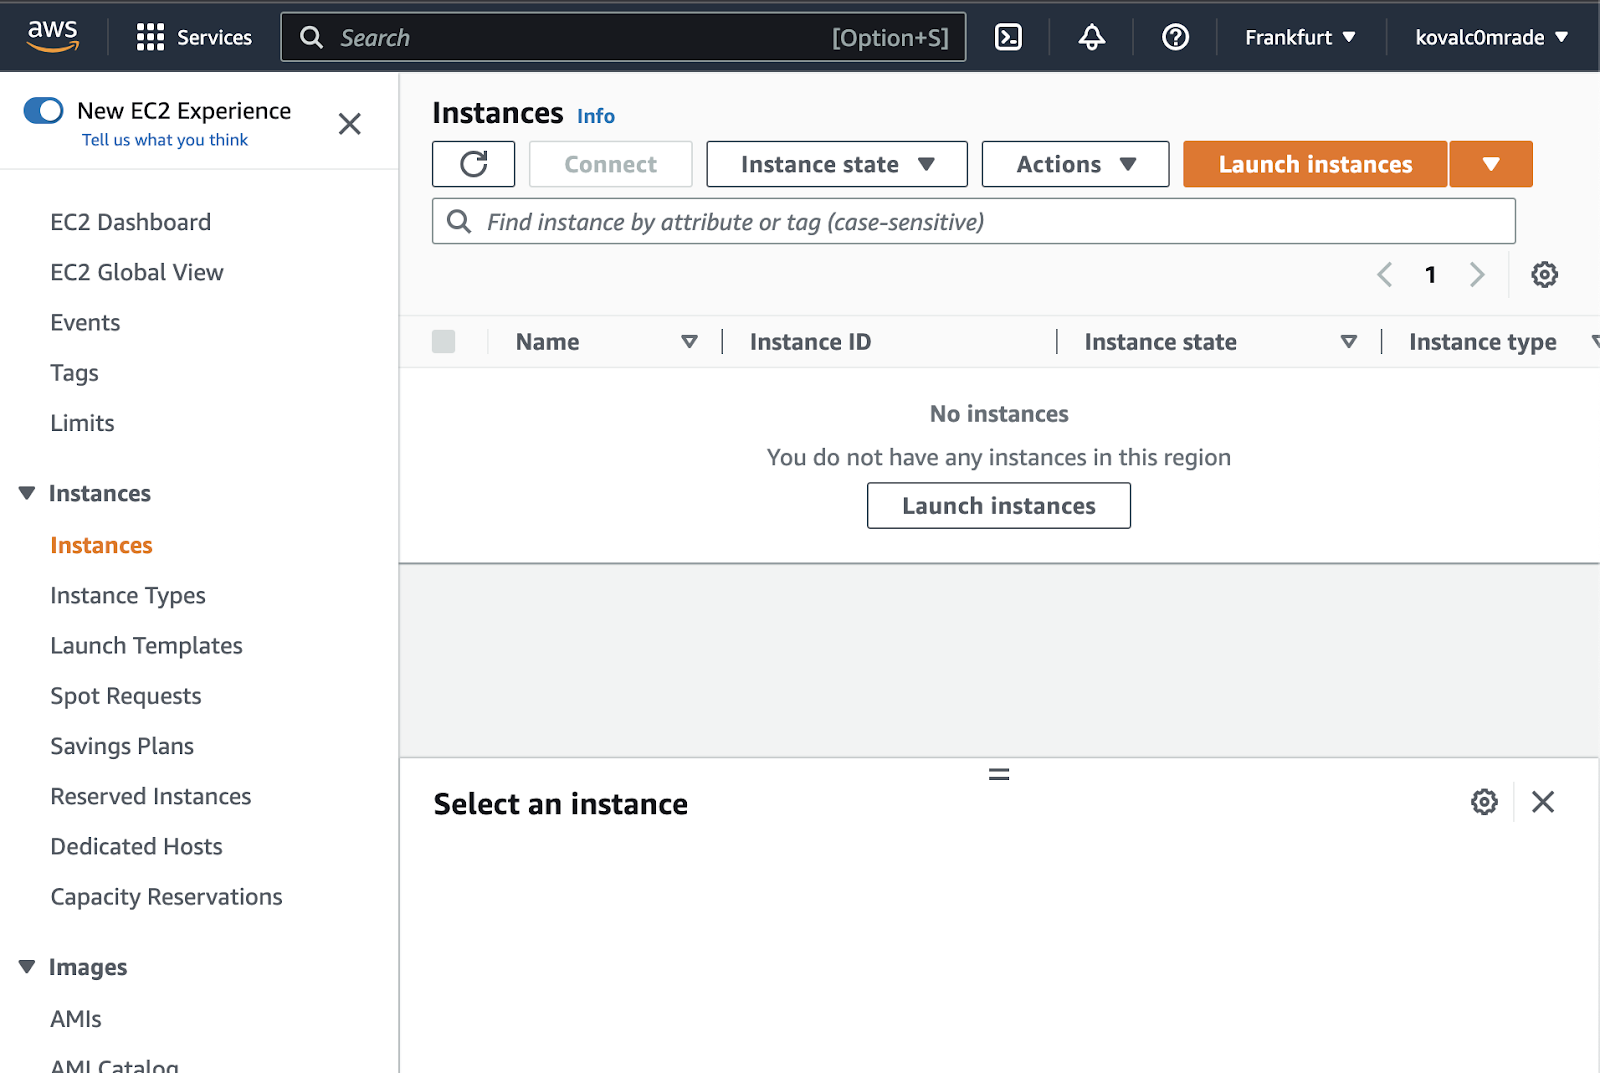Click the disabled Connect button
The image size is (1600, 1073).
click(x=610, y=164)
